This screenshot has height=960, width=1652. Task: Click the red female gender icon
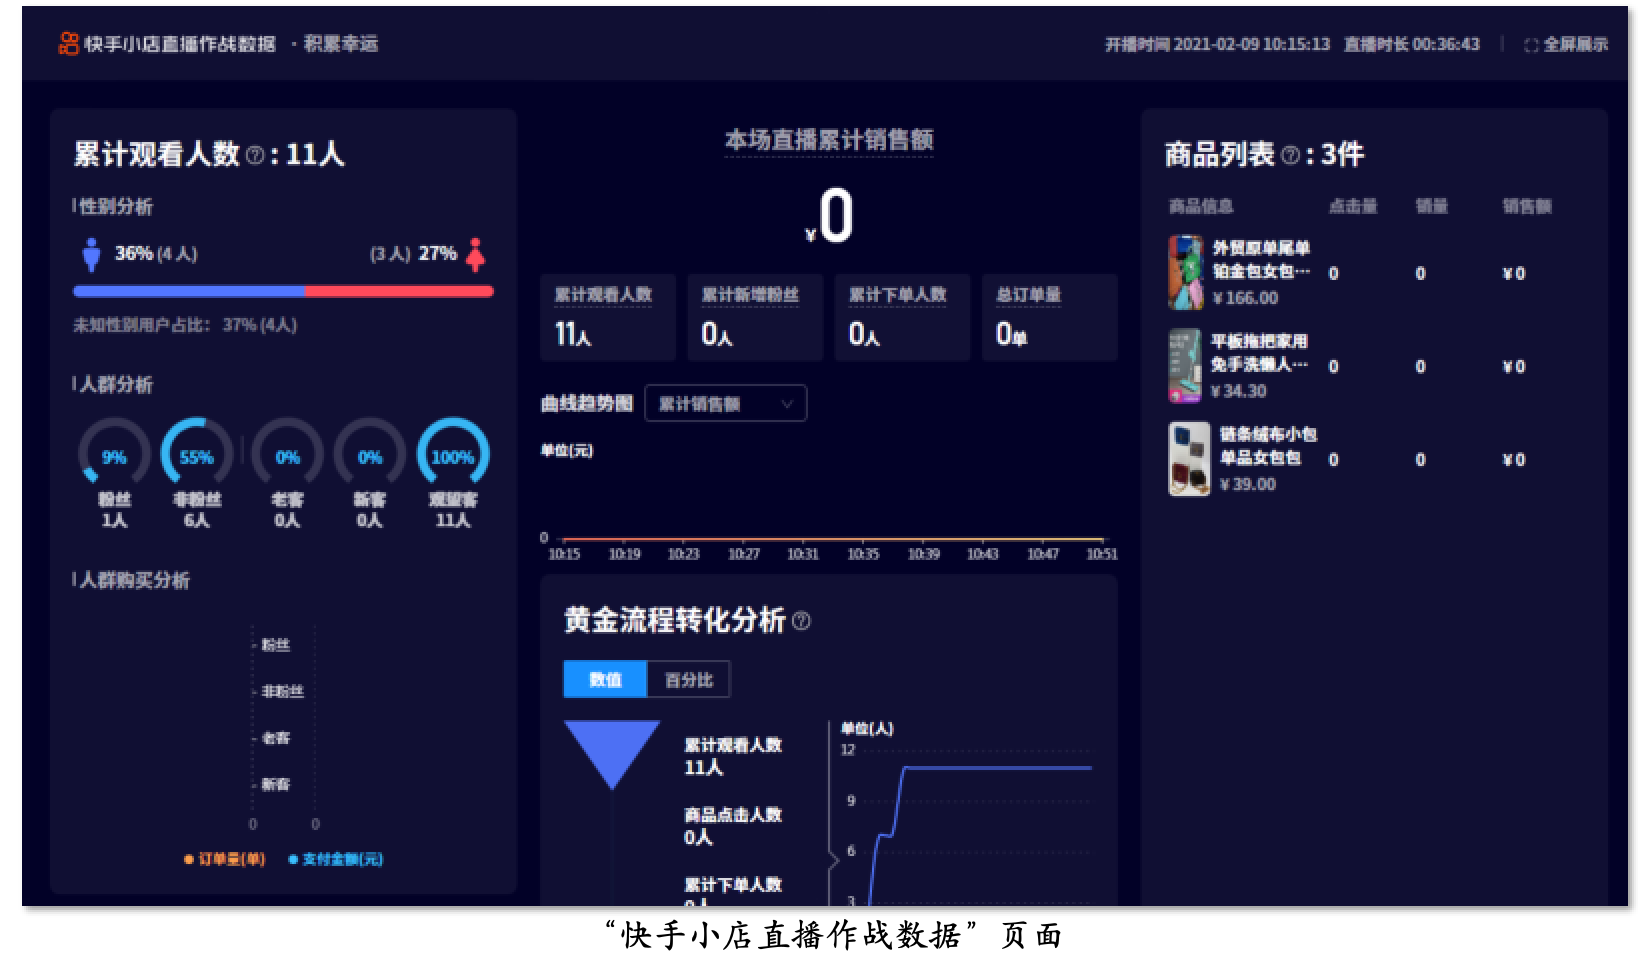[x=476, y=254]
